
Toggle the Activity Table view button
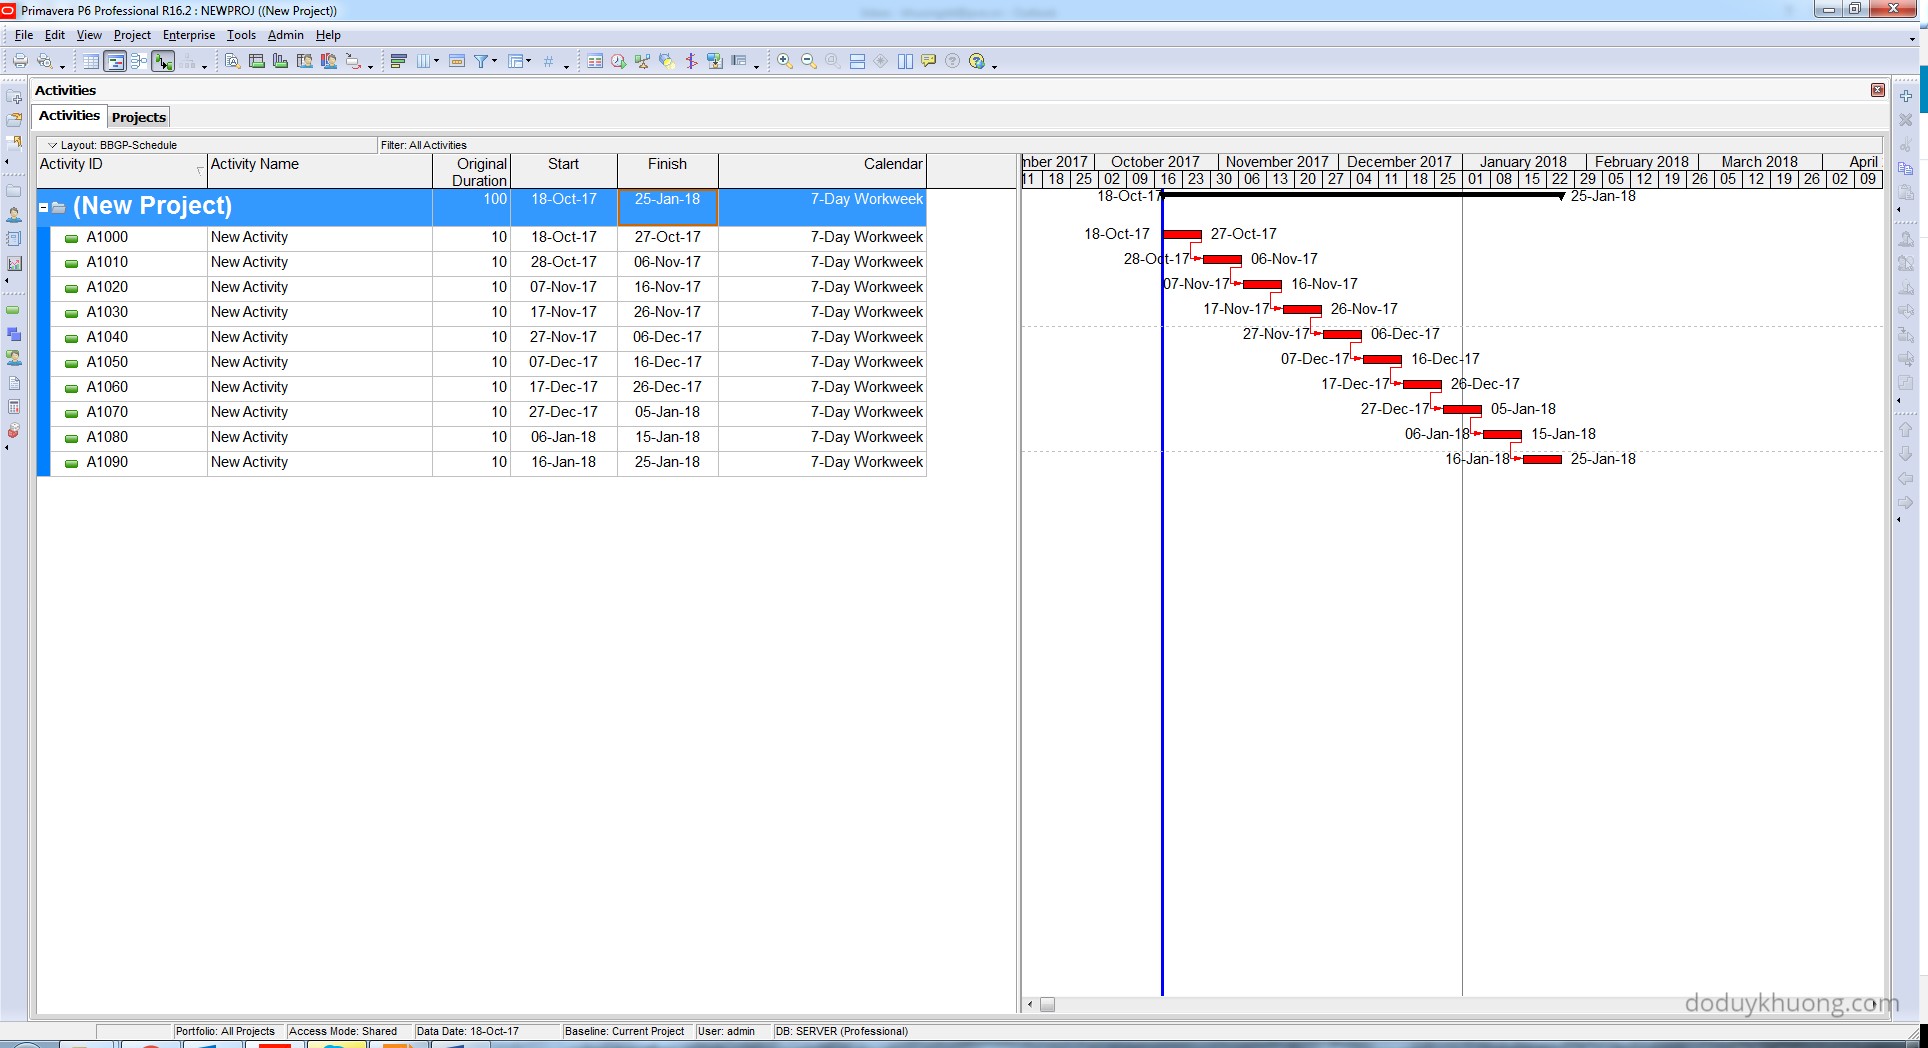[91, 62]
